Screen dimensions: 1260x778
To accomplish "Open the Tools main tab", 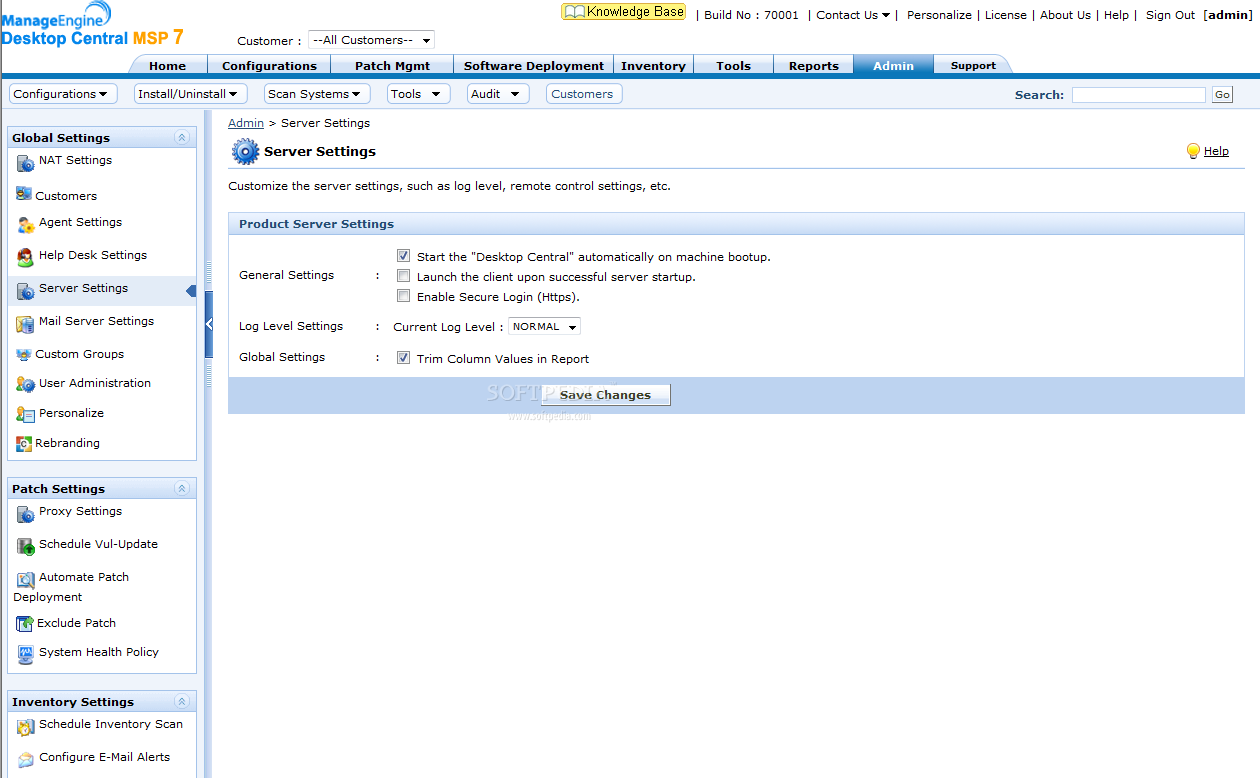I will 734,65.
